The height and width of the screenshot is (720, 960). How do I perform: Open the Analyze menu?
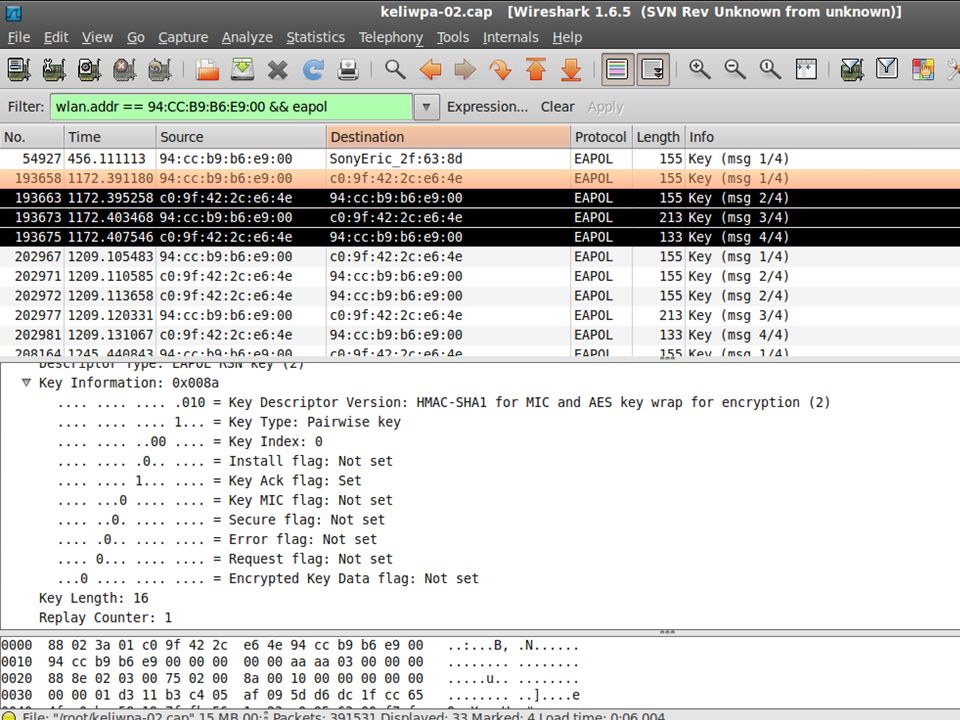[247, 37]
